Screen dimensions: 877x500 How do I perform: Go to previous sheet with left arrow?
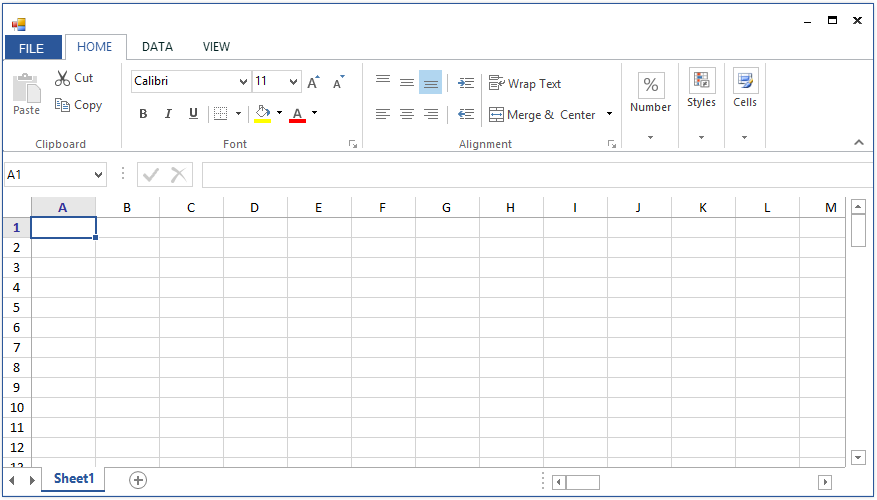(x=12, y=480)
